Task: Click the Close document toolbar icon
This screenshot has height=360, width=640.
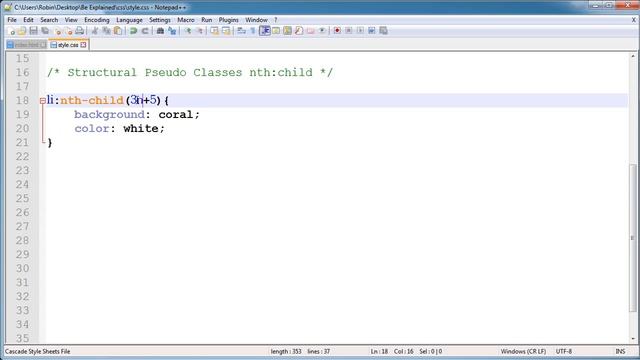Action: (x=57, y=31)
